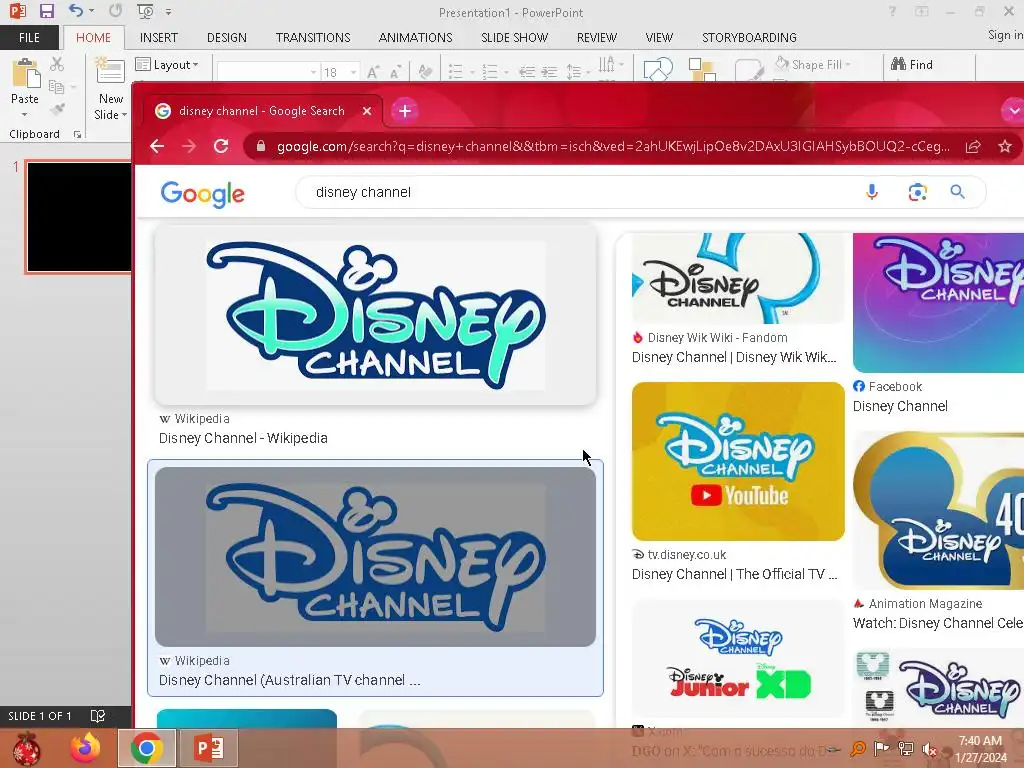Open the Disney Channel YouTube thumbnail

click(x=738, y=461)
